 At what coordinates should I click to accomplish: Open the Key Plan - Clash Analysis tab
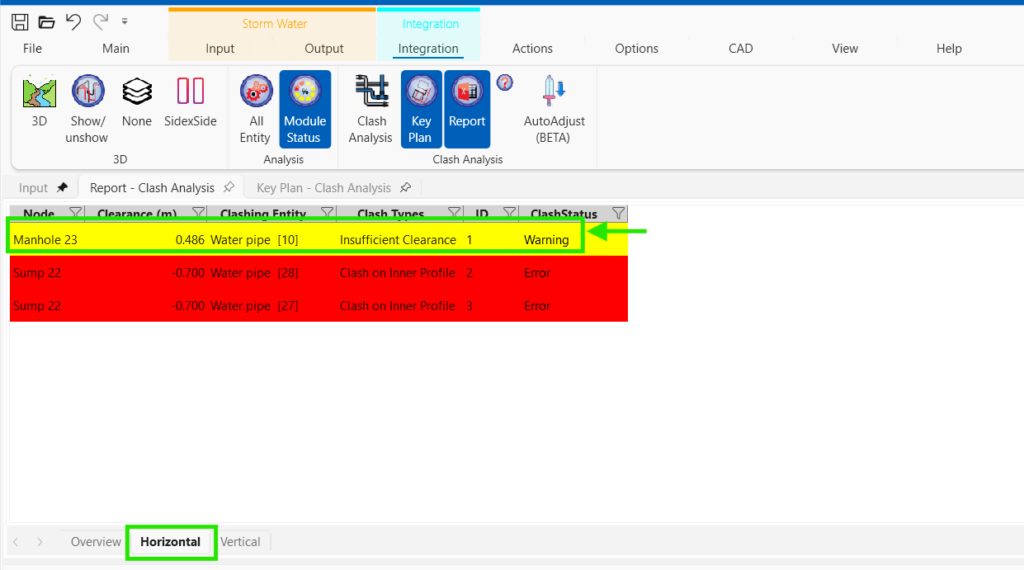tap(324, 188)
